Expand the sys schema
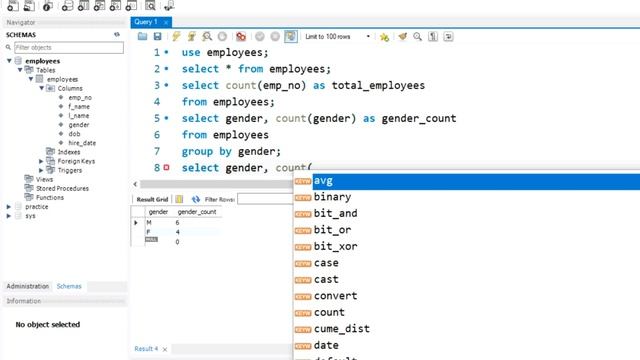 (x=9, y=216)
